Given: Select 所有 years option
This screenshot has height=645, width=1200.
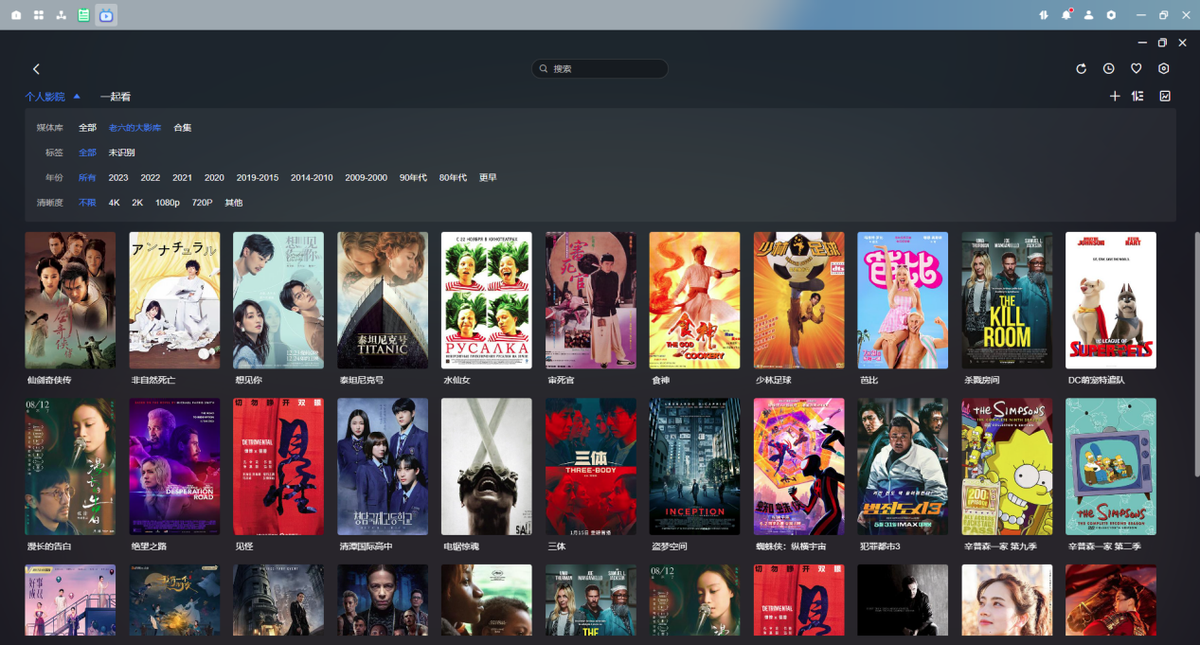Looking at the screenshot, I should pyautogui.click(x=88, y=178).
